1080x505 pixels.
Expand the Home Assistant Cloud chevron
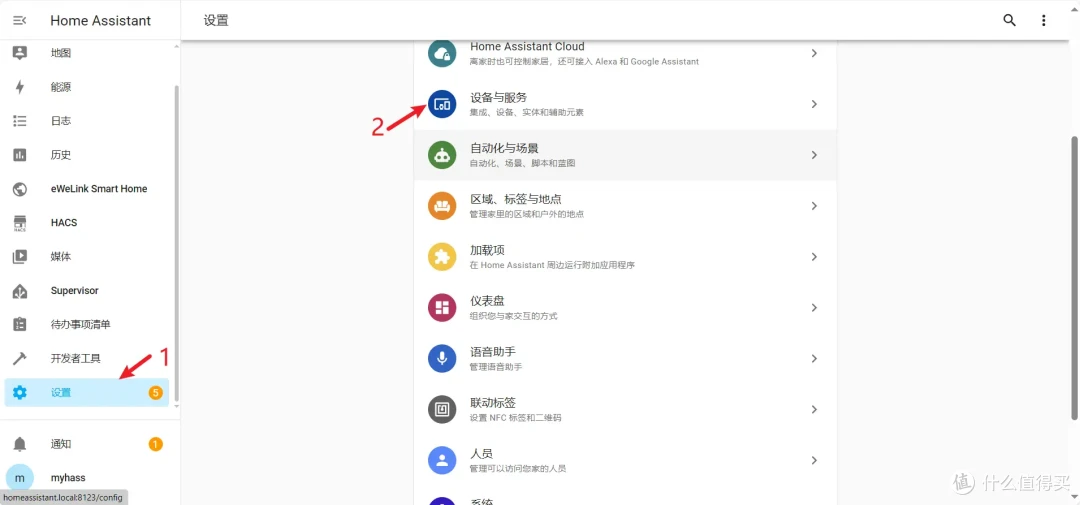pos(814,53)
